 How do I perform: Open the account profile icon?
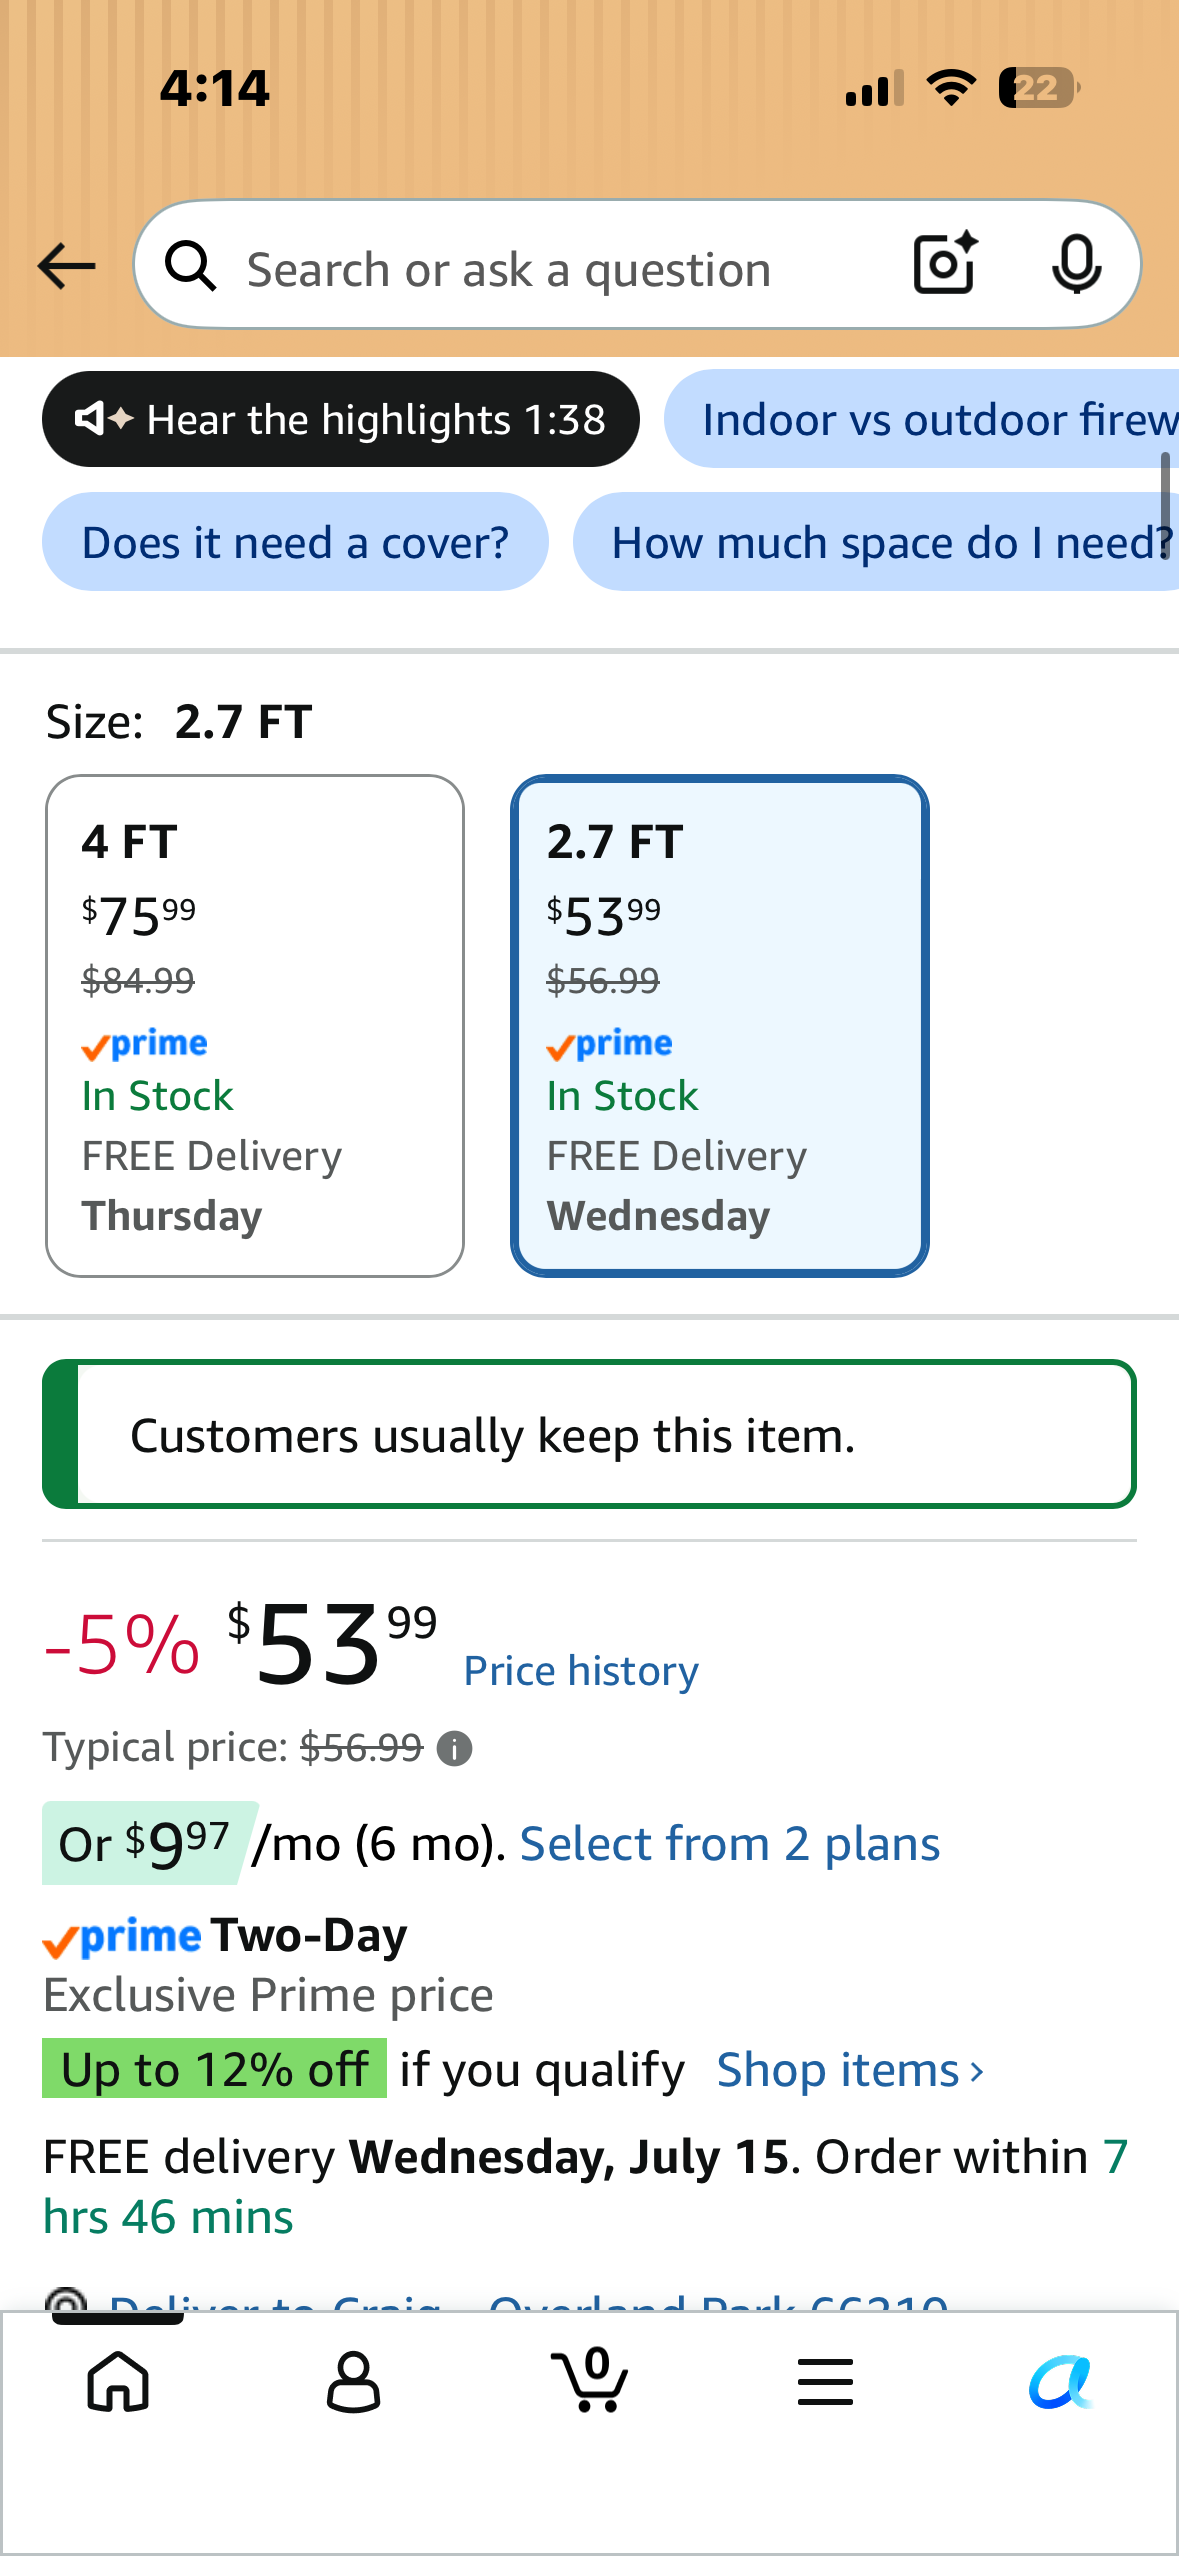pos(354,2381)
